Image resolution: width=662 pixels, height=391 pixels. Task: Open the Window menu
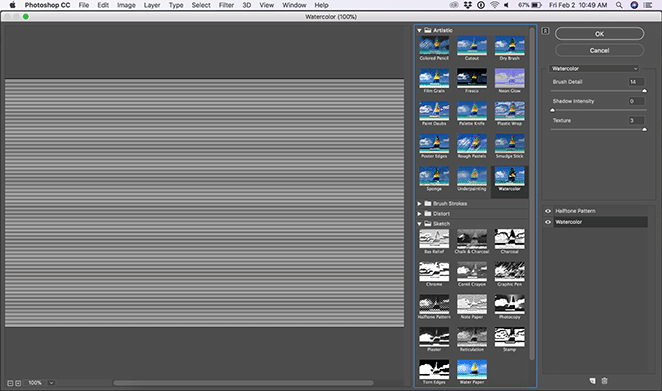(294, 5)
